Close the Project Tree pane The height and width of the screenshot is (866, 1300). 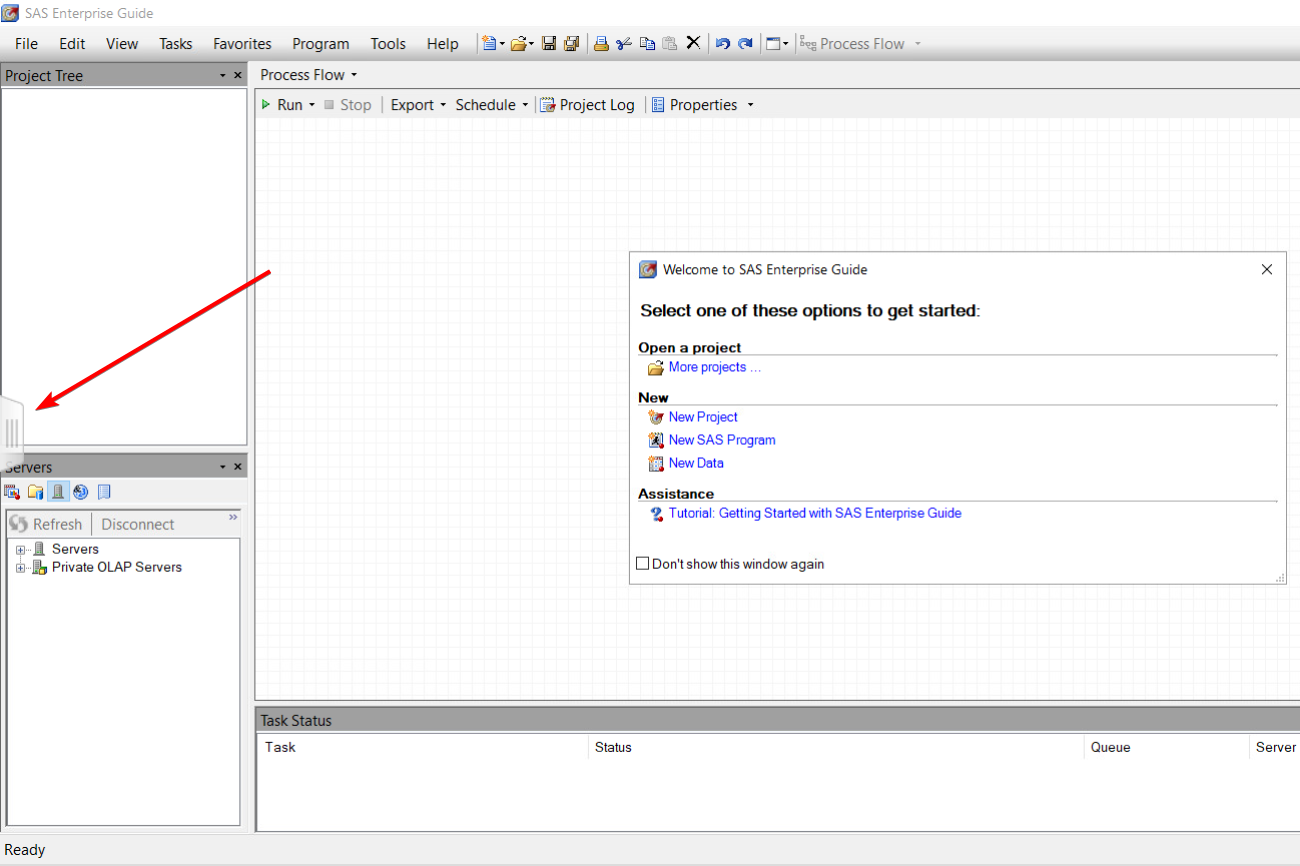pos(238,76)
